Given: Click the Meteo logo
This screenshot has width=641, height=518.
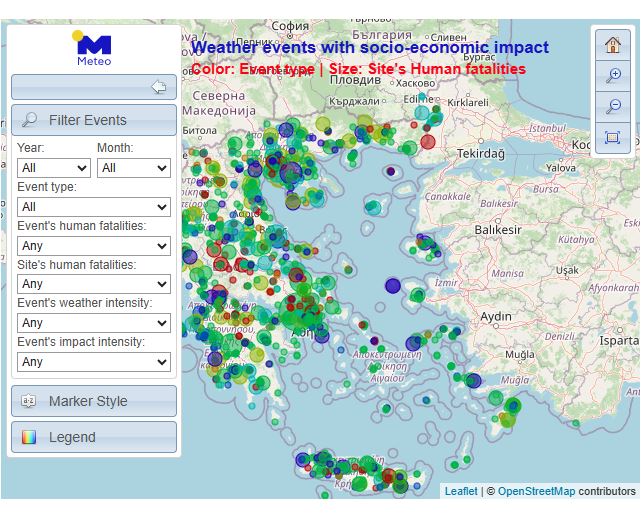Looking at the screenshot, I should (94, 48).
